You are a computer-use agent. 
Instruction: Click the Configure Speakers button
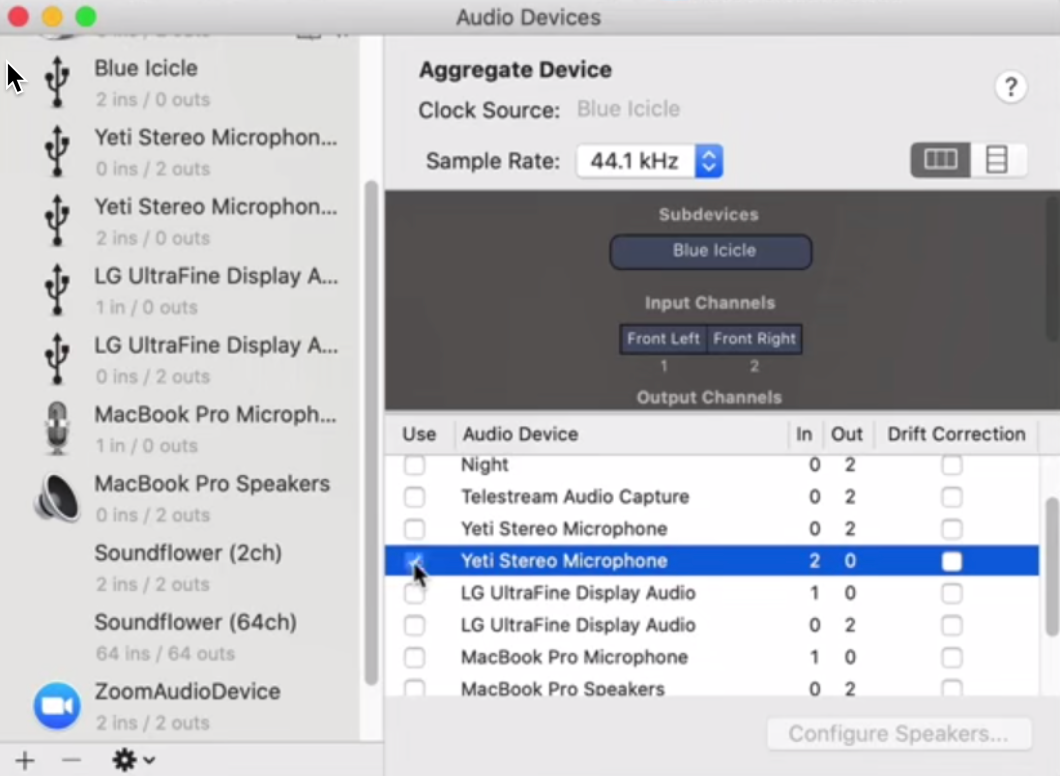pos(899,734)
